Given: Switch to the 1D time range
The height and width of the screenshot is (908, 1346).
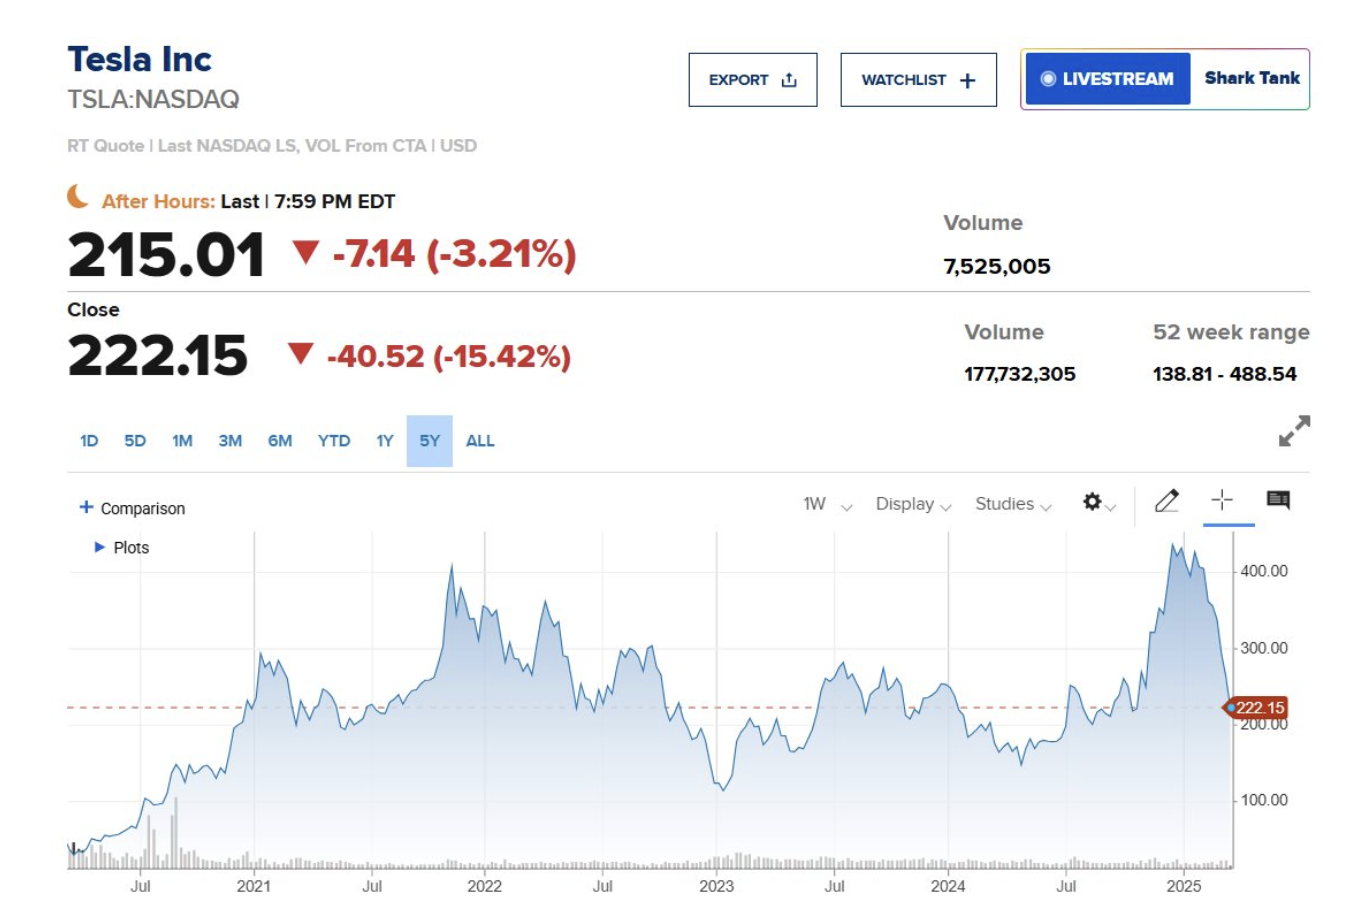Looking at the screenshot, I should click(x=89, y=441).
